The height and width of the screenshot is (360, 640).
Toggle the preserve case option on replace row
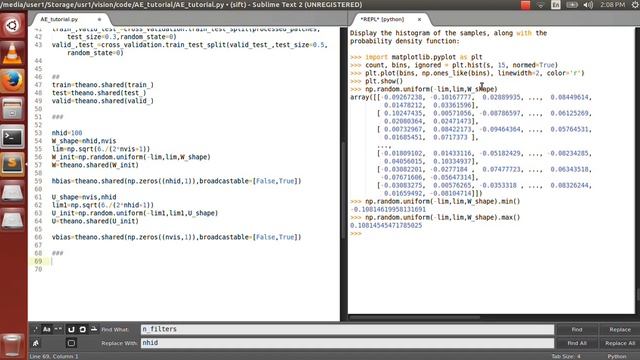pos(36,343)
